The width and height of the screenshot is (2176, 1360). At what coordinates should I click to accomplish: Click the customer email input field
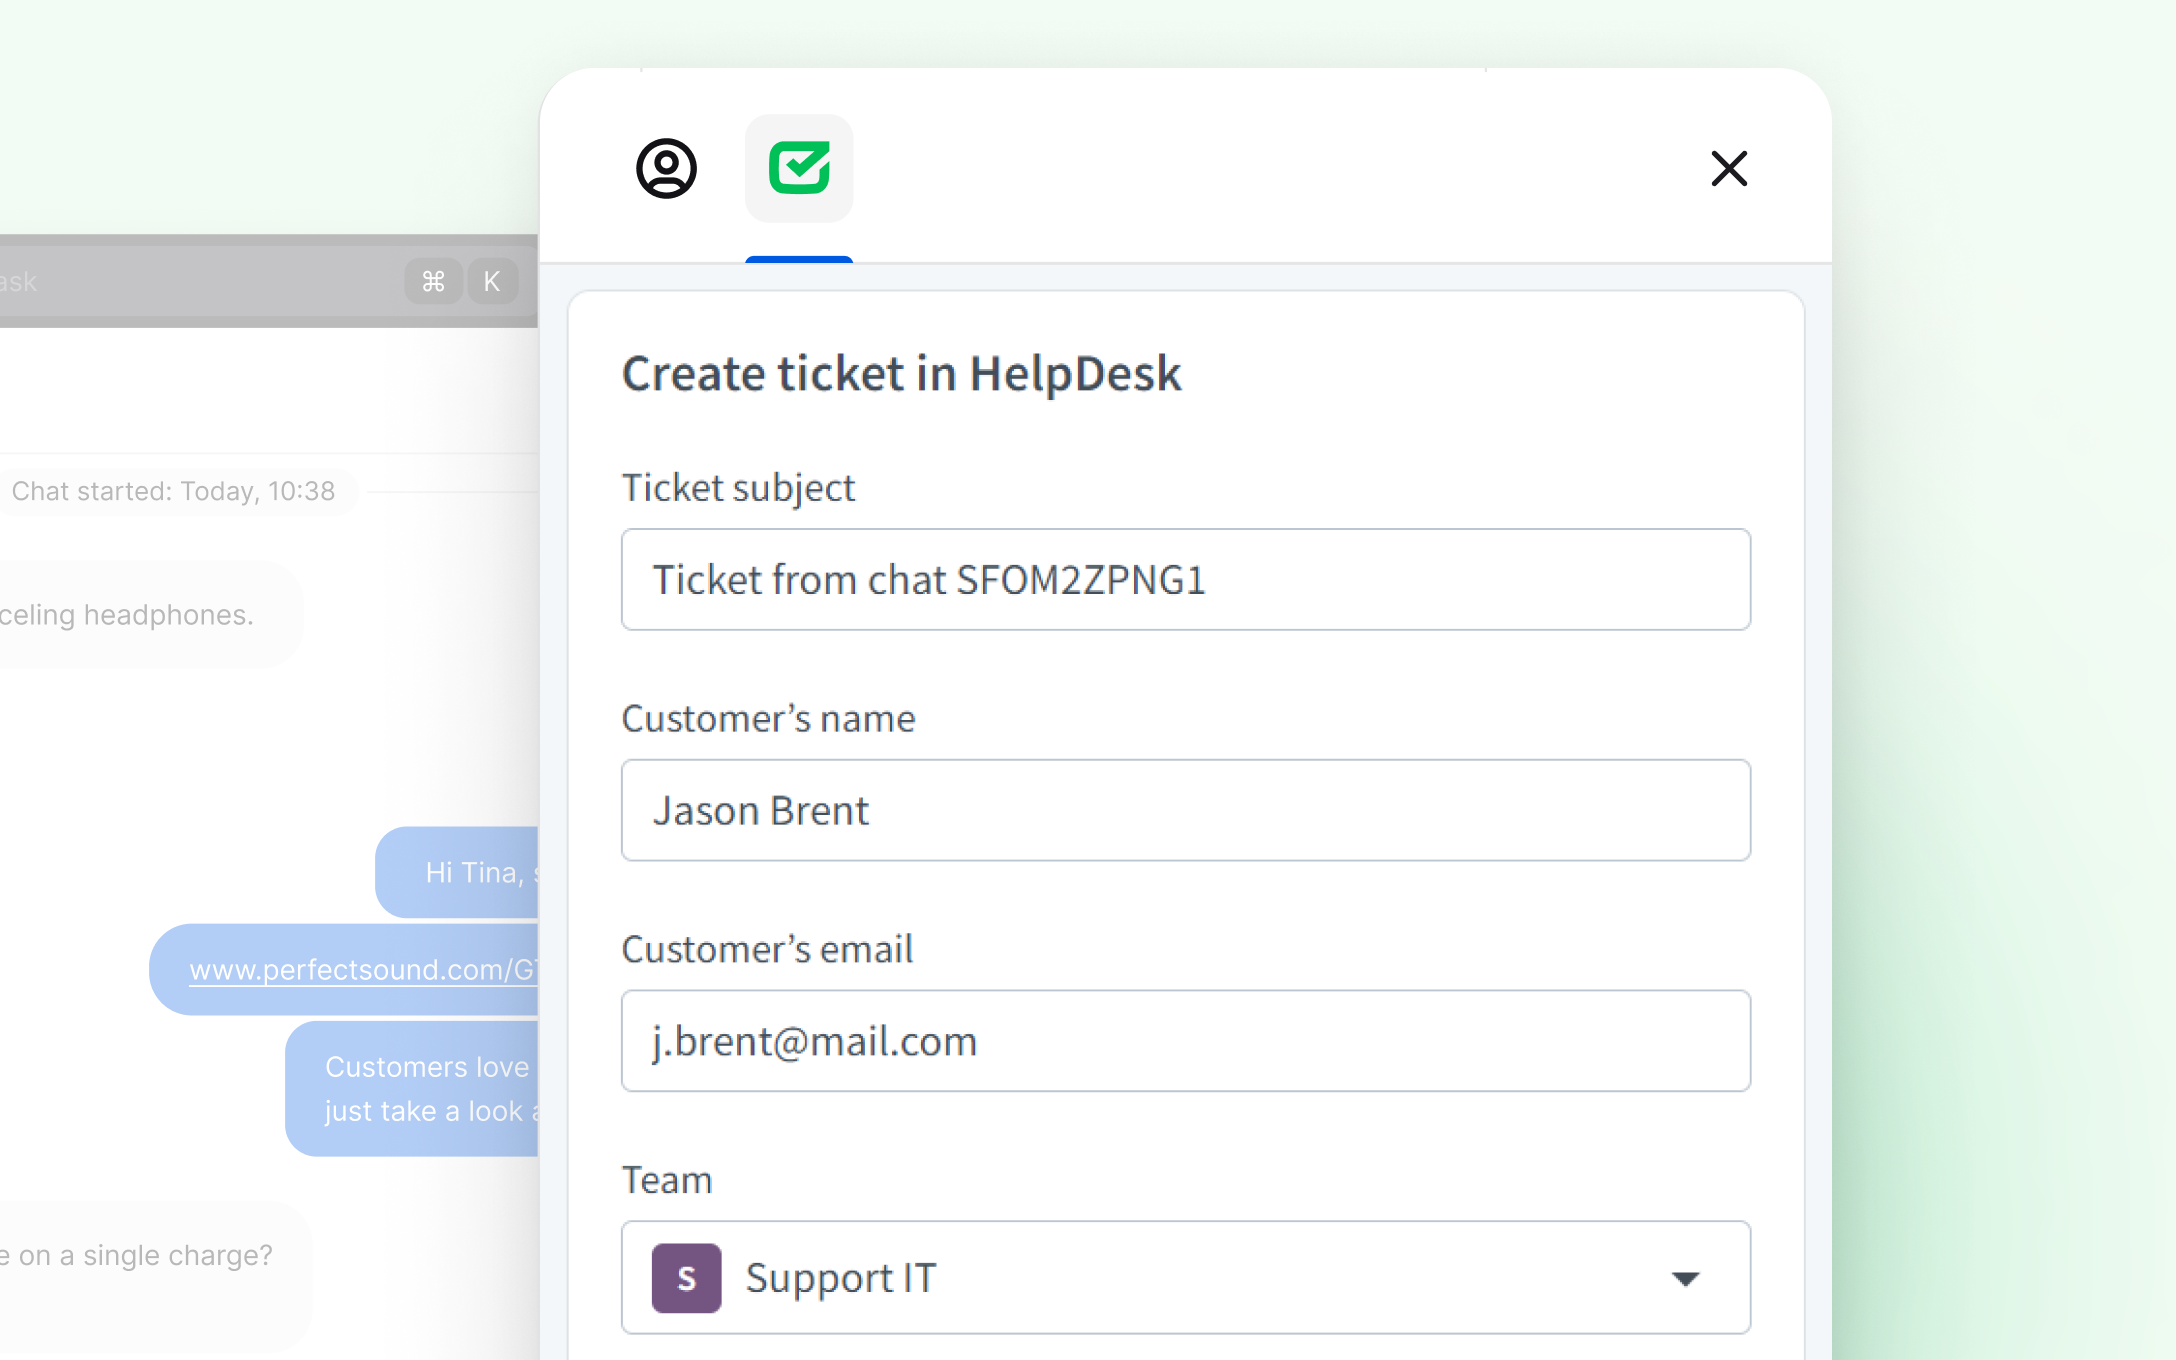click(1186, 1040)
